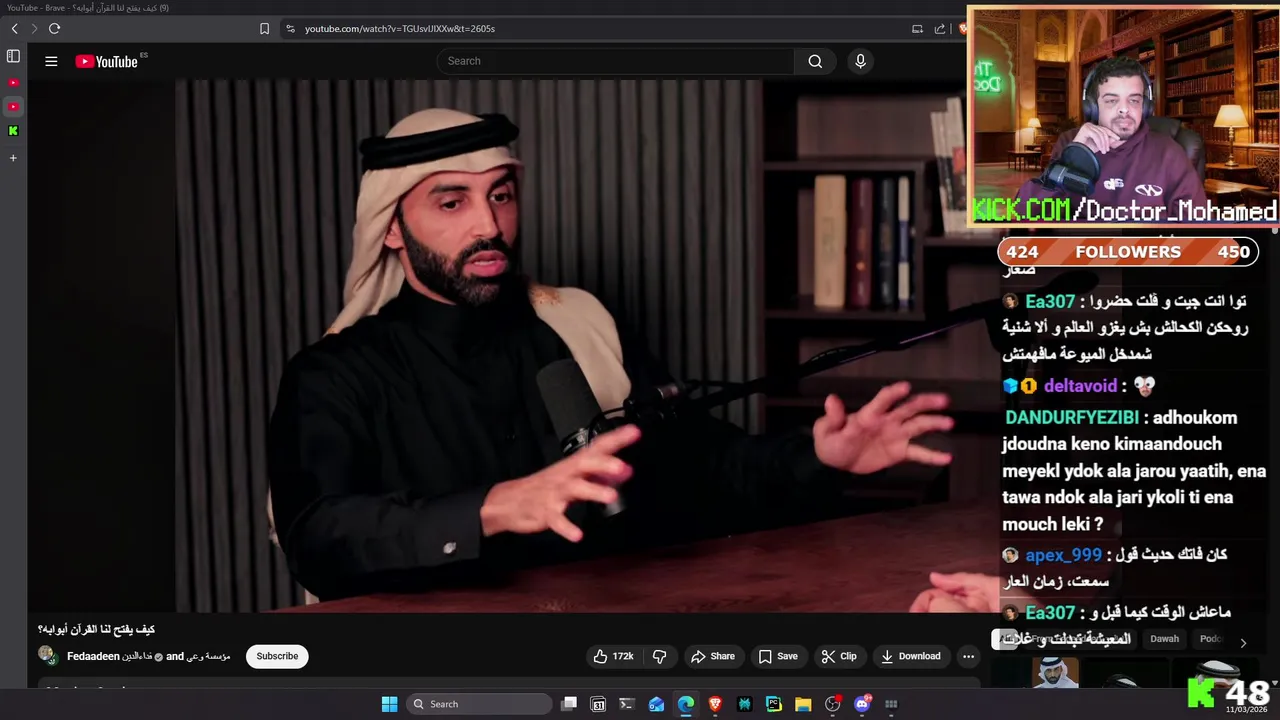Screen dimensions: 1280x720
Task: Show more filter chips with right chevron
Action: pos(1243,643)
